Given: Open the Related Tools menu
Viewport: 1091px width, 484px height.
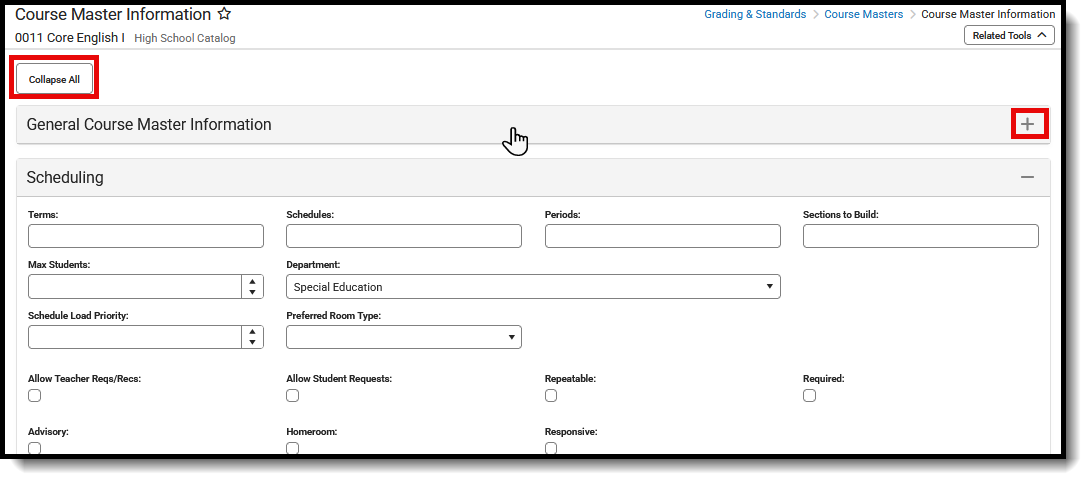Looking at the screenshot, I should [x=1009, y=36].
